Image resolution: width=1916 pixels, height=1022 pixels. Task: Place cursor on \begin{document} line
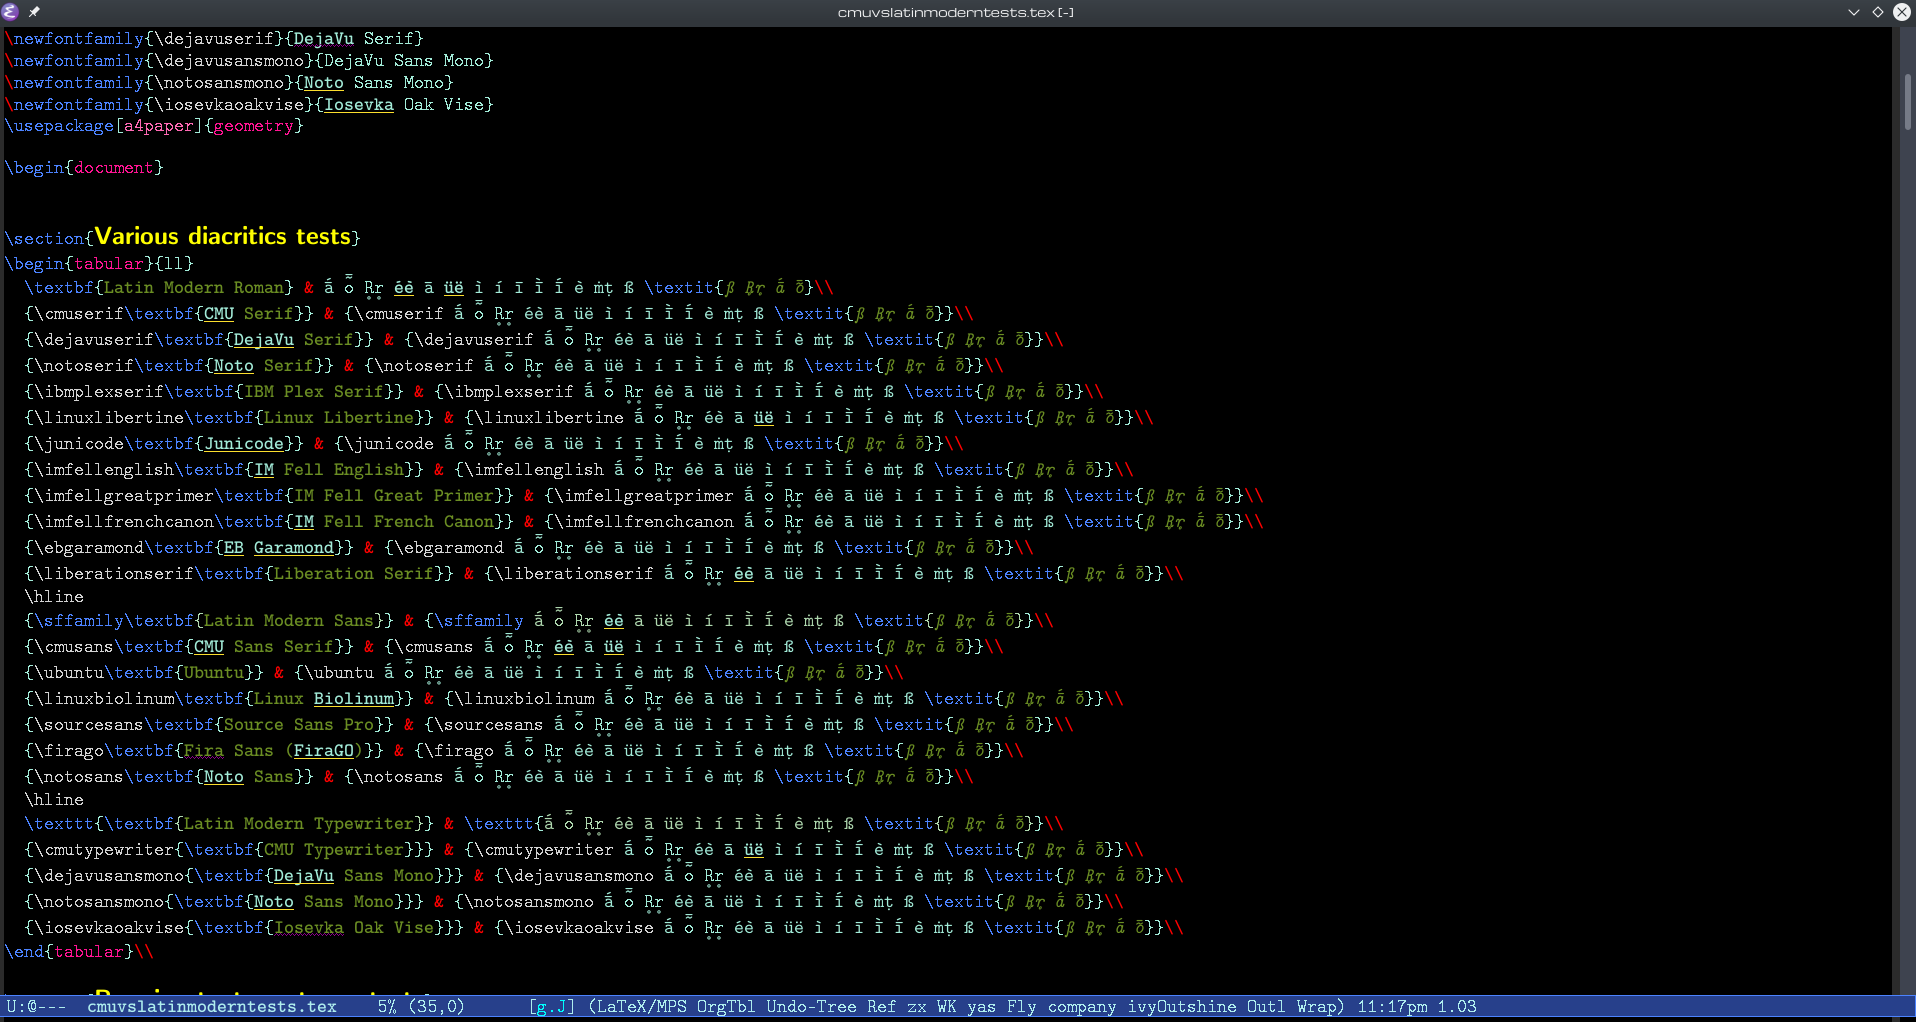click(84, 168)
